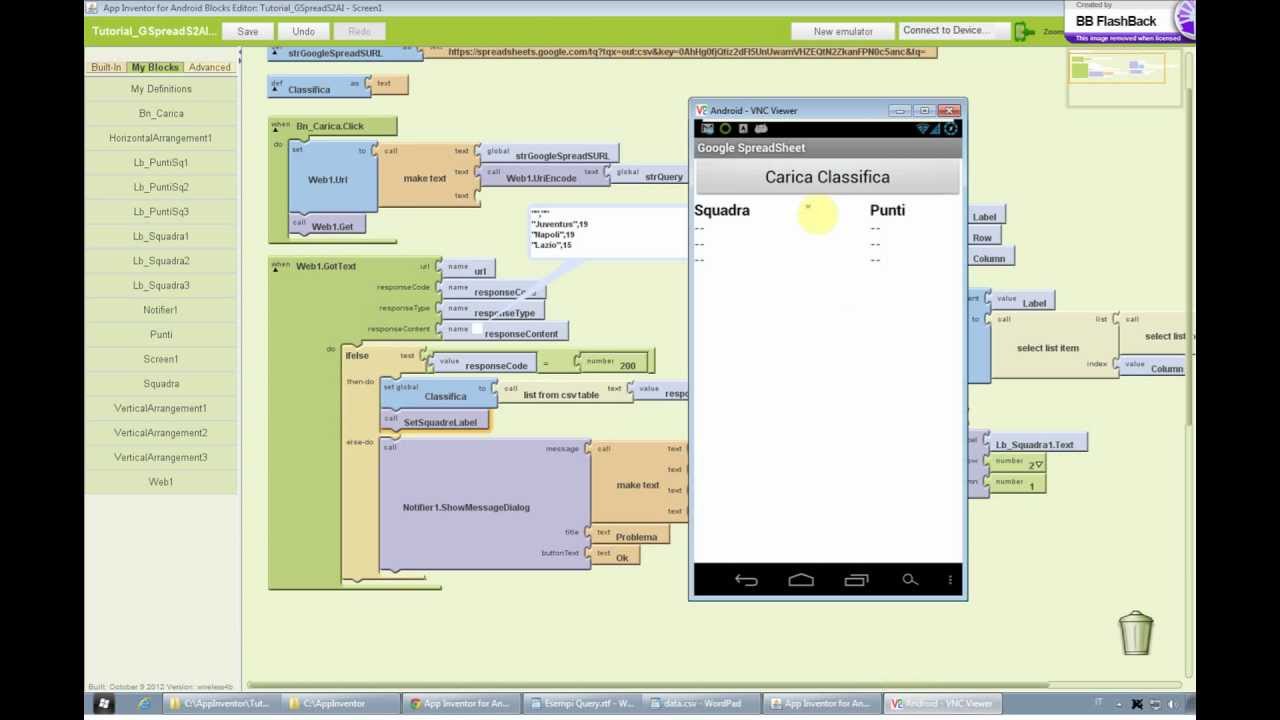1280x720 pixels.
Task: Open the Lb_Squadra1 drawer
Action: (x=161, y=236)
